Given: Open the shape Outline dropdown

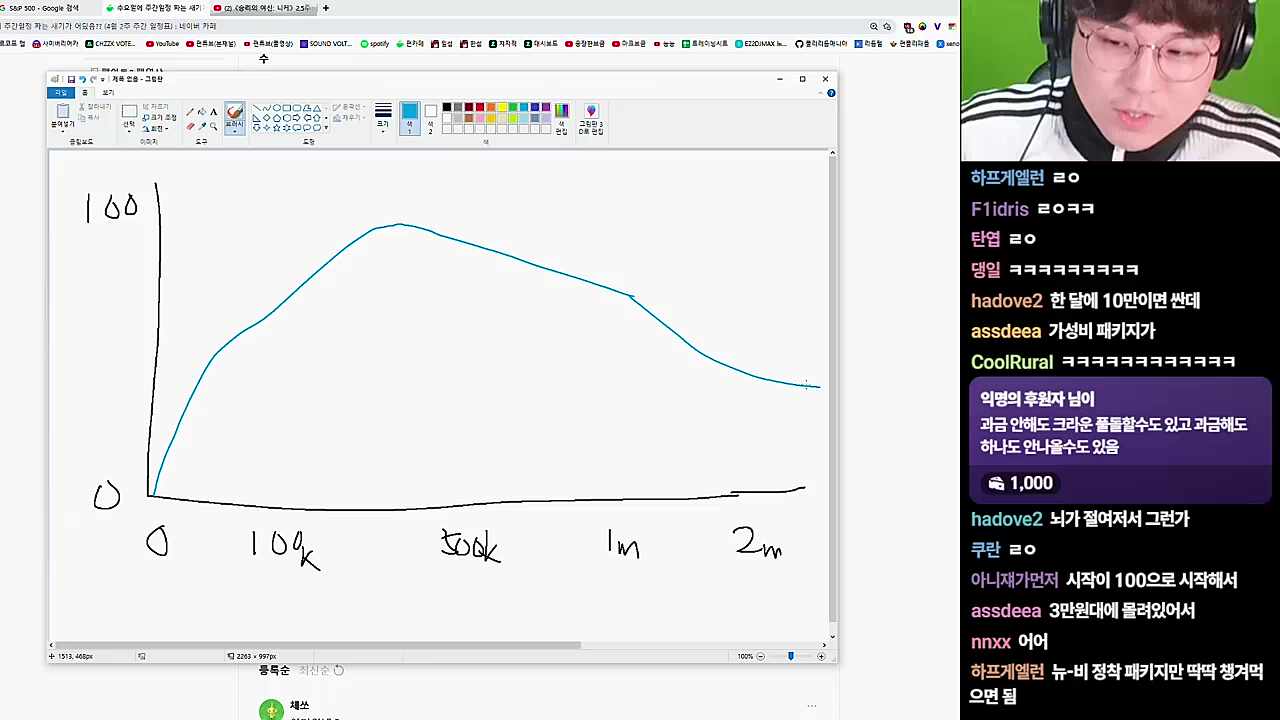Looking at the screenshot, I should (349, 107).
